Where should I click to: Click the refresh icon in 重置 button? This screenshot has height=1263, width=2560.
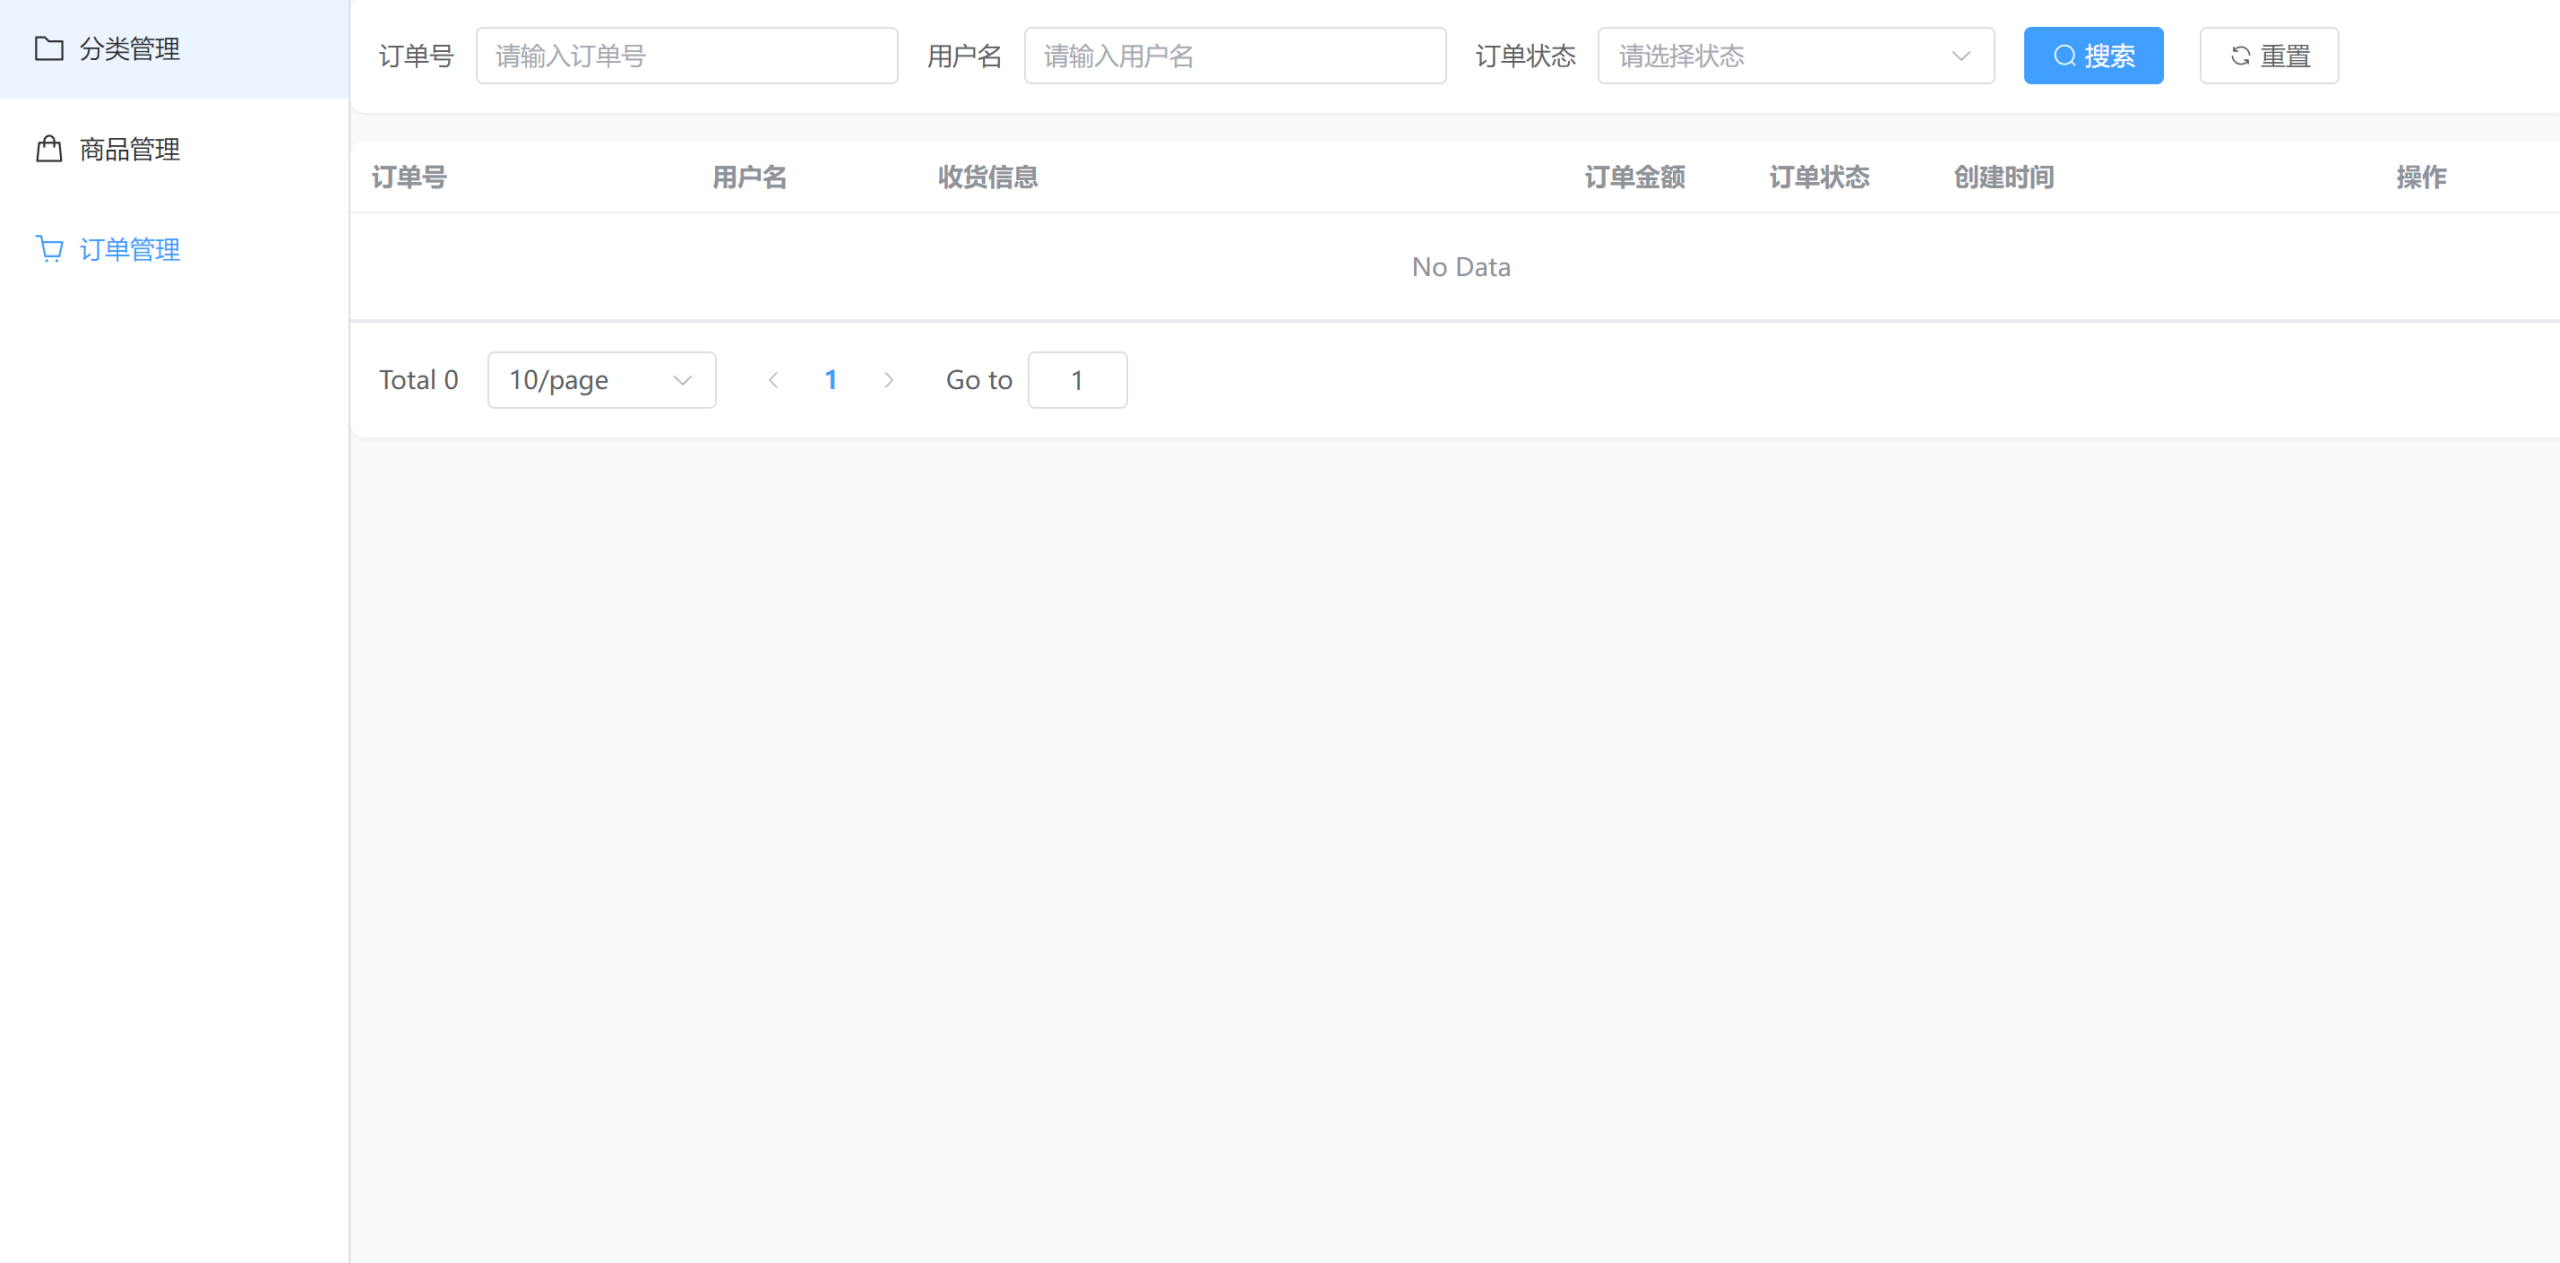click(2240, 56)
